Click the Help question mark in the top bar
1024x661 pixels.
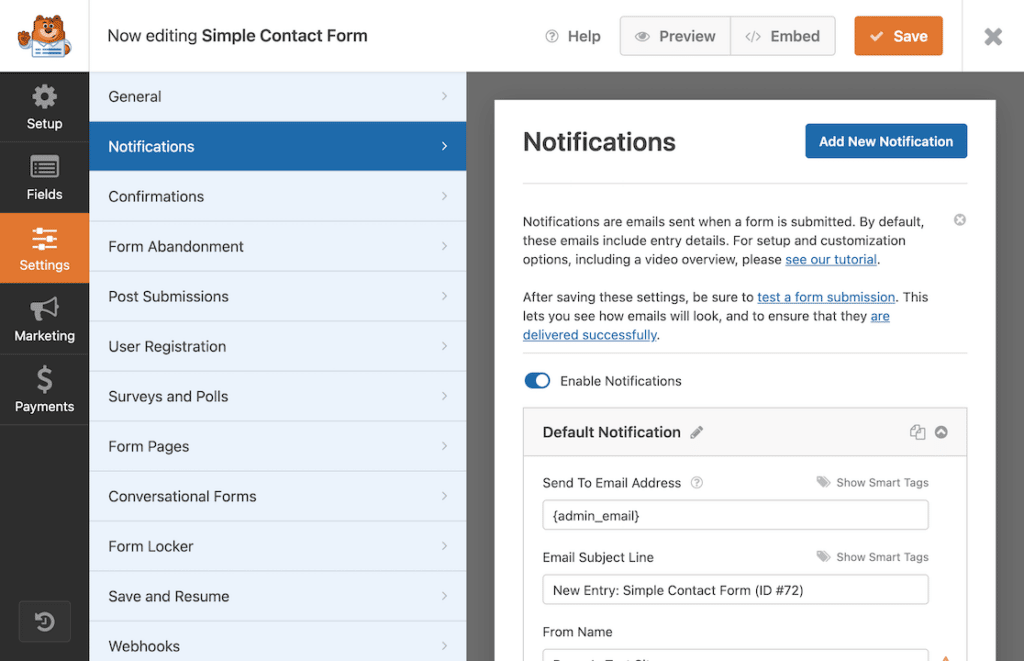(551, 36)
